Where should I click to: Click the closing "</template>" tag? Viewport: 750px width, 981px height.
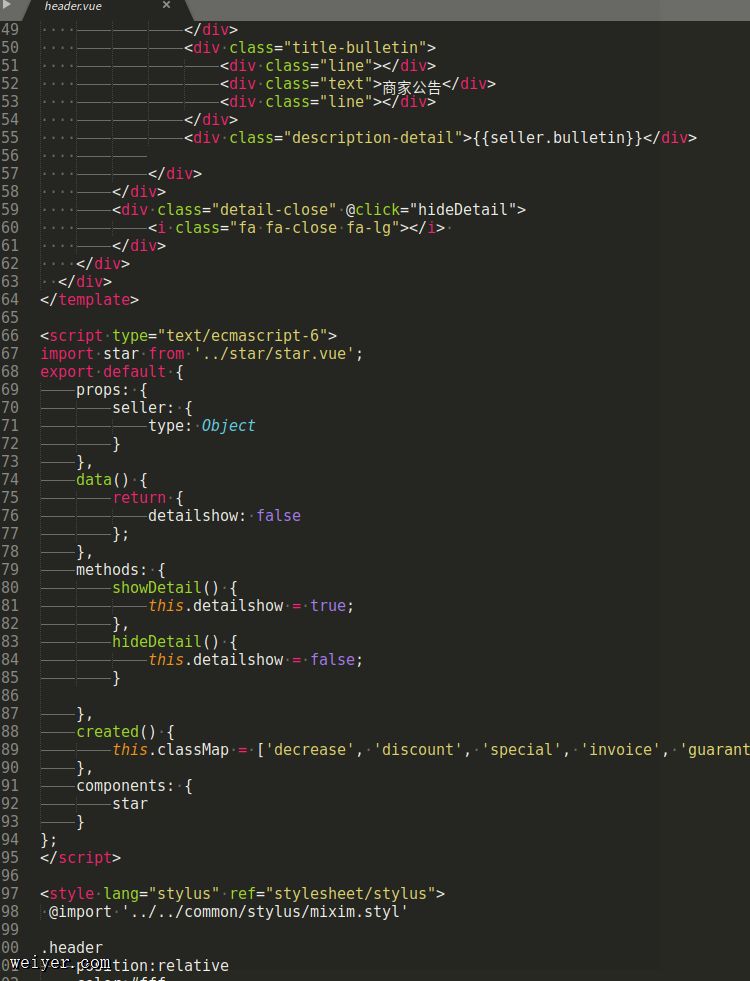tap(89, 300)
